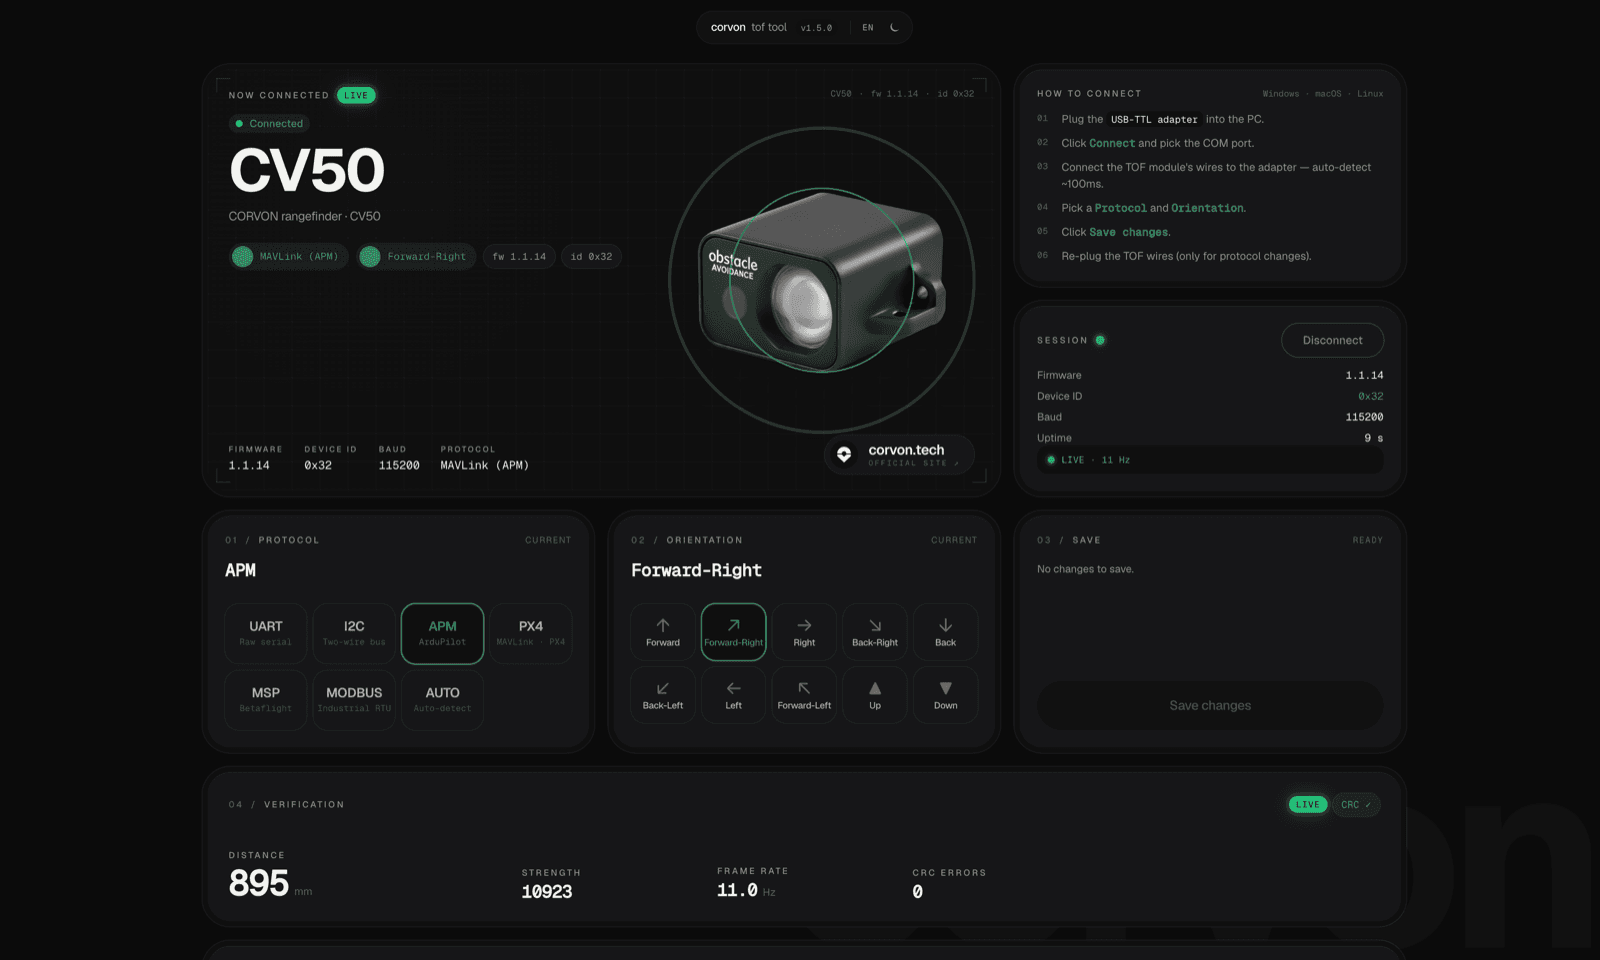This screenshot has height=960, width=1600.
Task: Toggle the CRC check badge
Action: 1356,804
